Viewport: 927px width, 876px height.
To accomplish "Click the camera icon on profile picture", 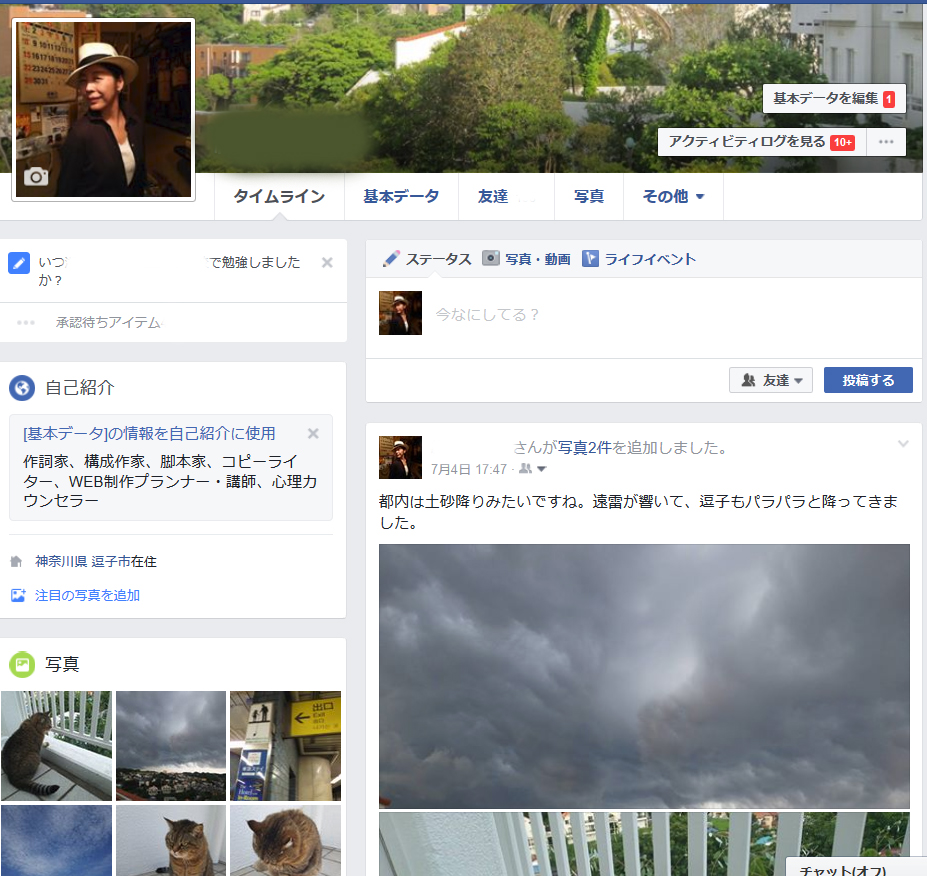I will (x=36, y=176).
